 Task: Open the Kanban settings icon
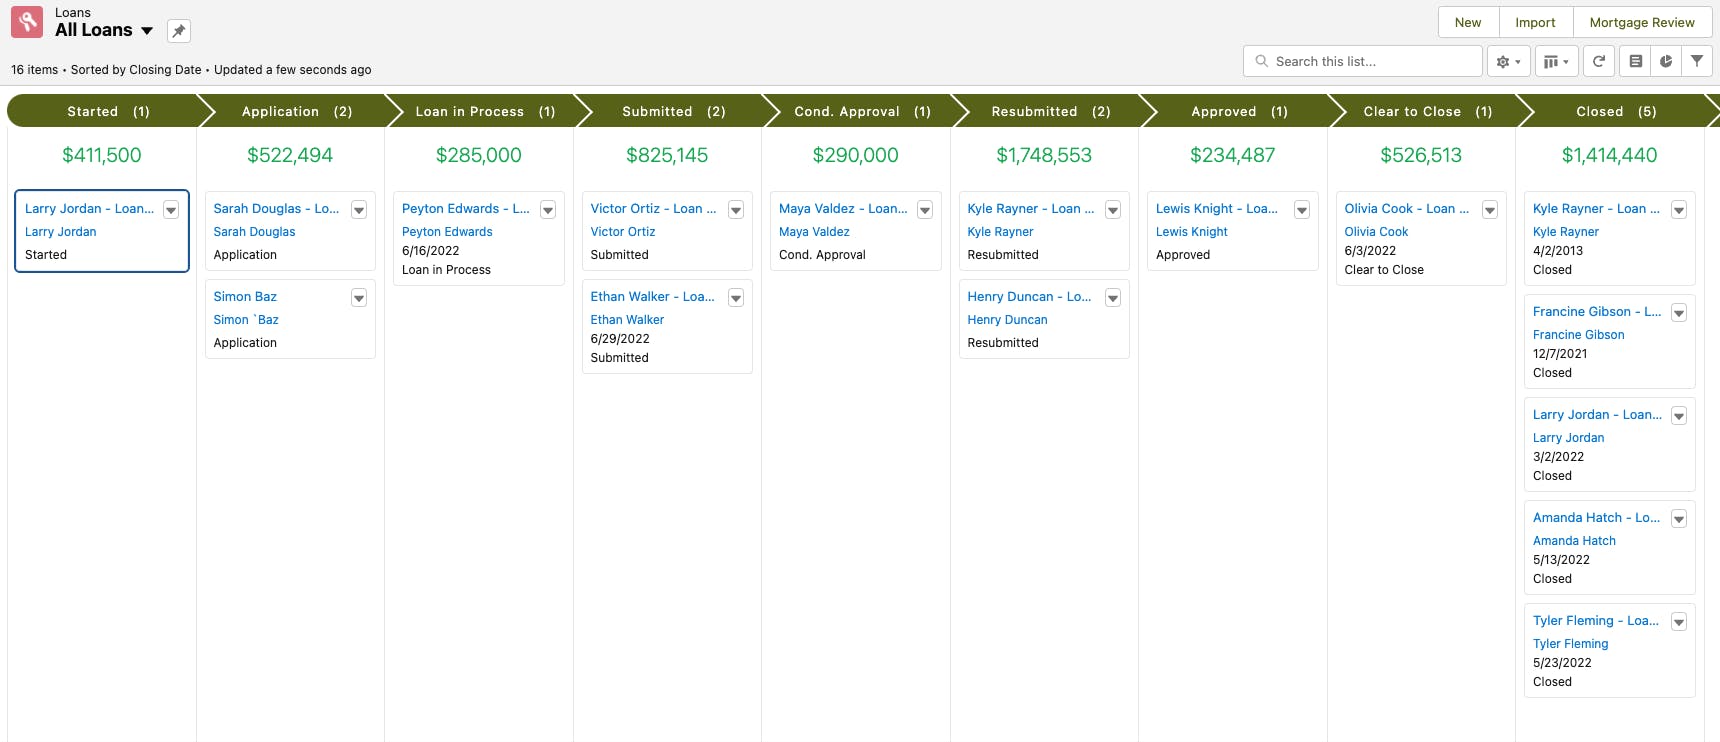(1635, 61)
